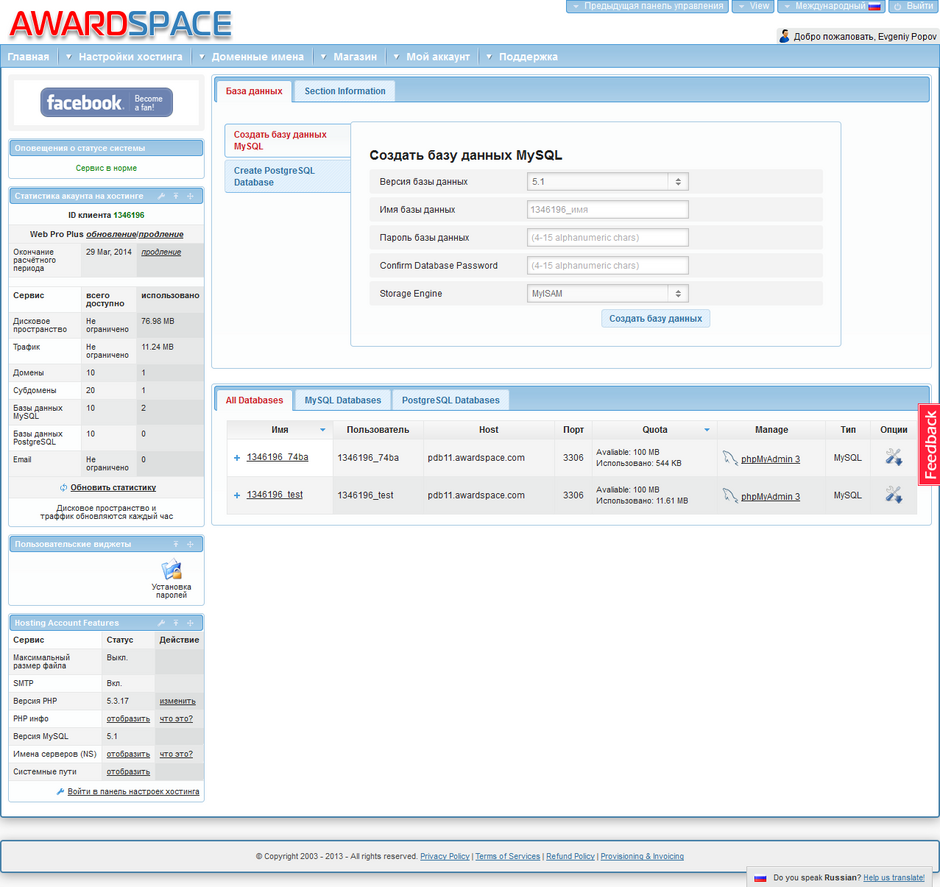Screen dimensions: 940x887
Task: Click the Terms of Services footer link
Action: click(x=508, y=856)
